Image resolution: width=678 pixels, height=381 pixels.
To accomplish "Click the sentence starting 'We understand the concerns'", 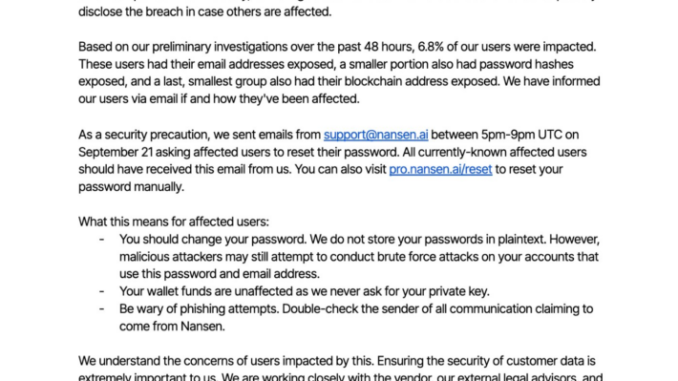I will coord(337,361).
